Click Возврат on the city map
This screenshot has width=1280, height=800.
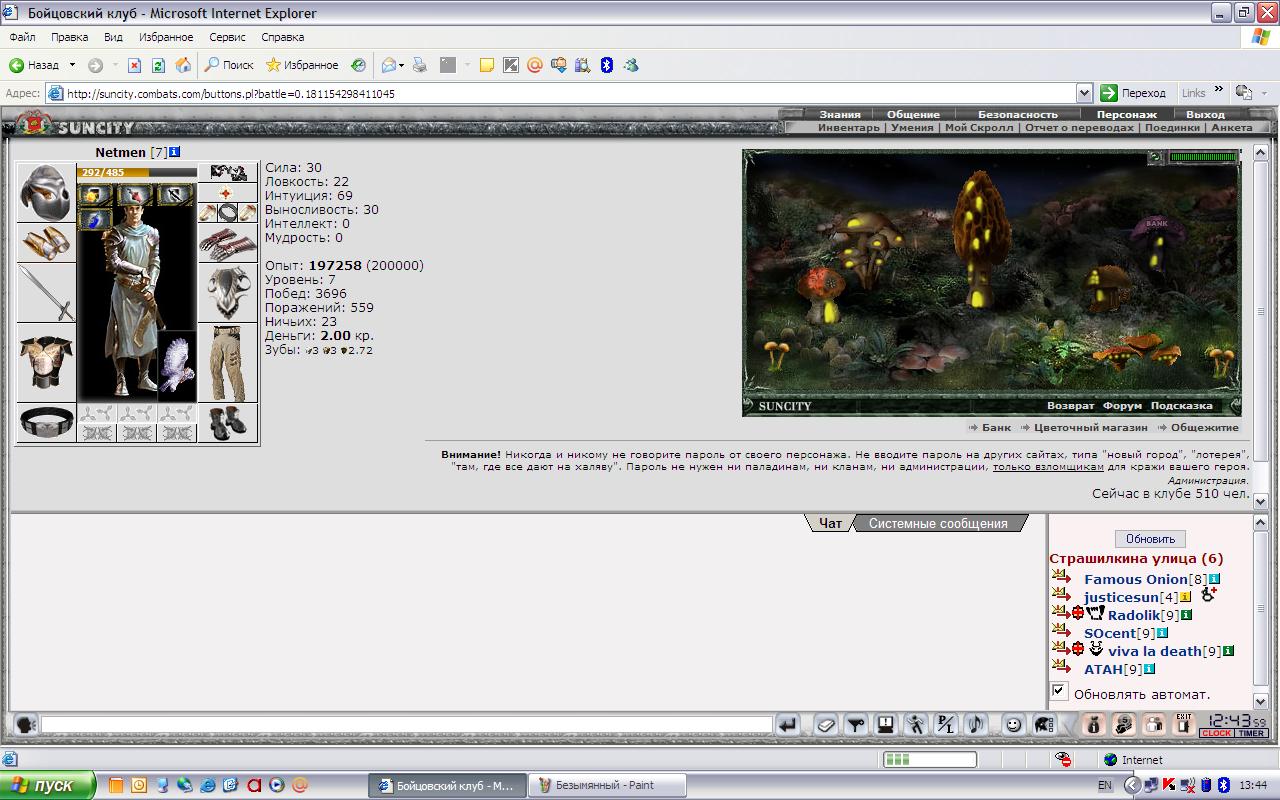click(x=1070, y=406)
